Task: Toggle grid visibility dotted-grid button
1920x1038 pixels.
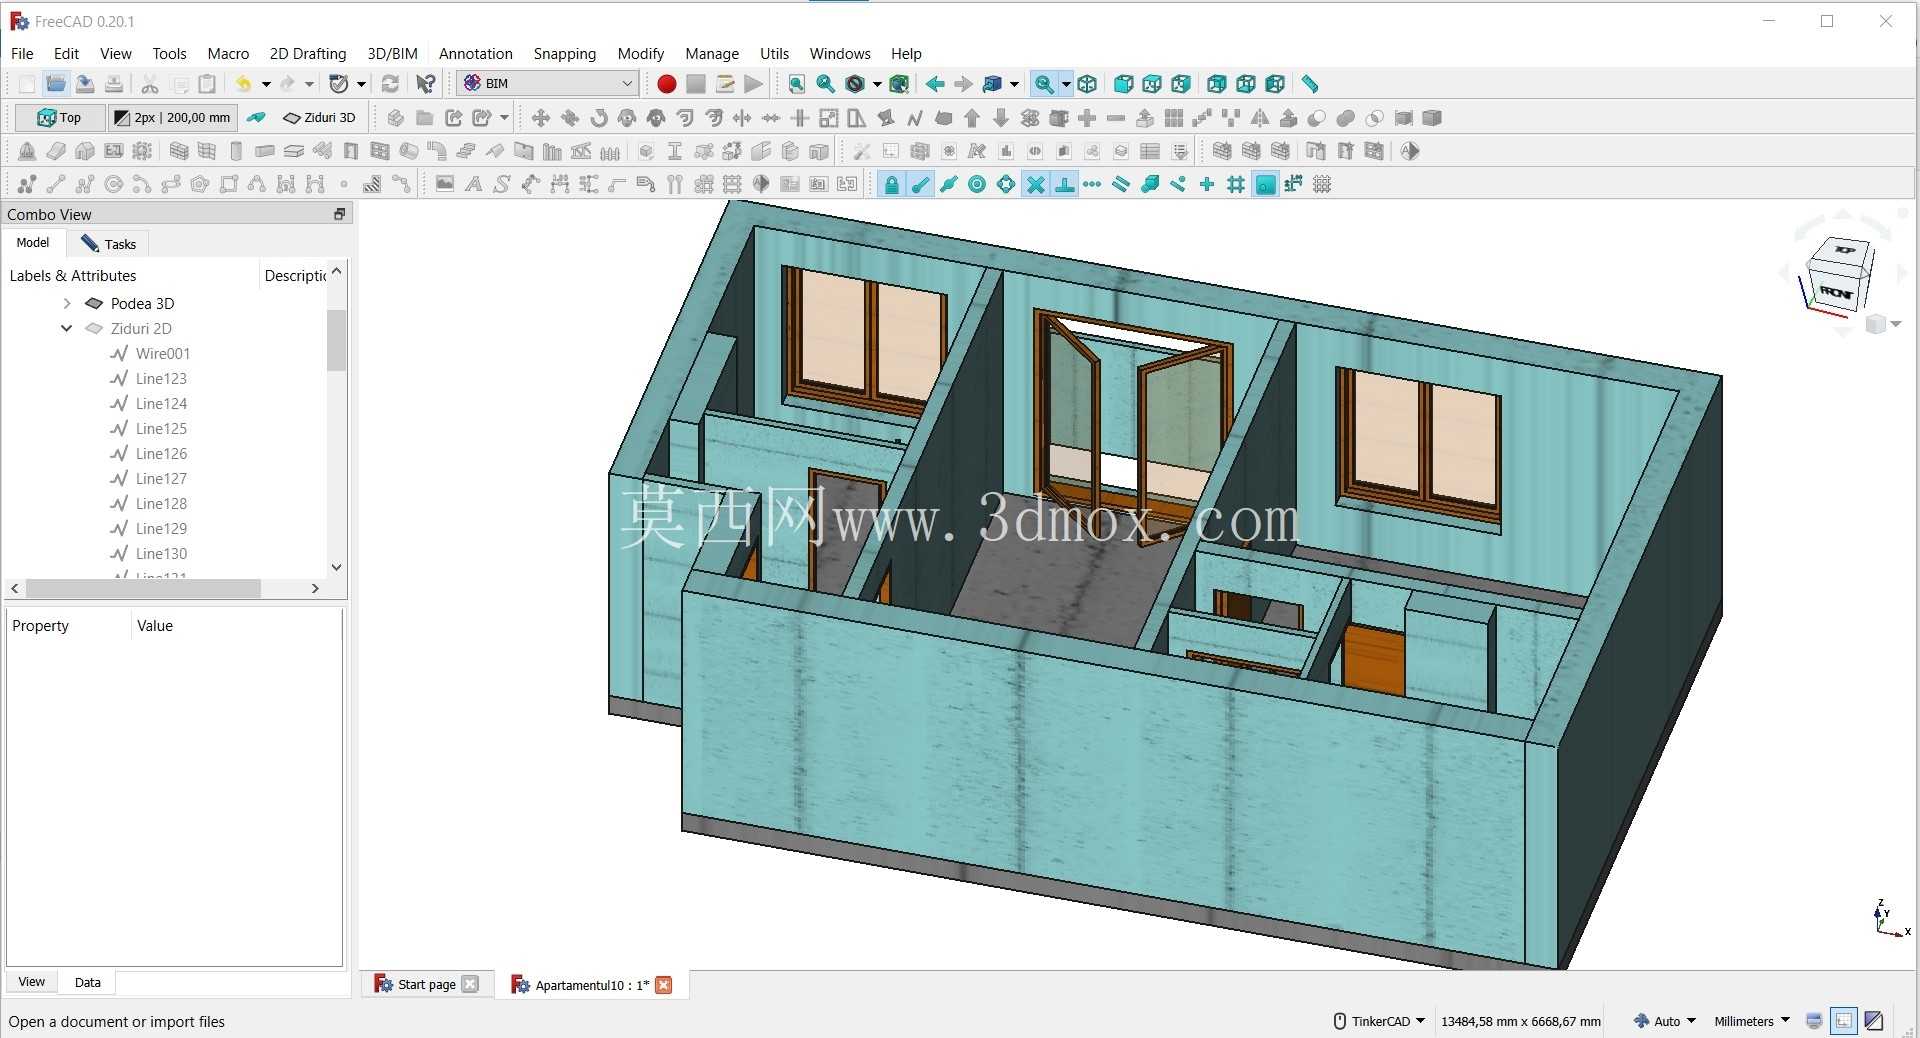Action: 1323,184
